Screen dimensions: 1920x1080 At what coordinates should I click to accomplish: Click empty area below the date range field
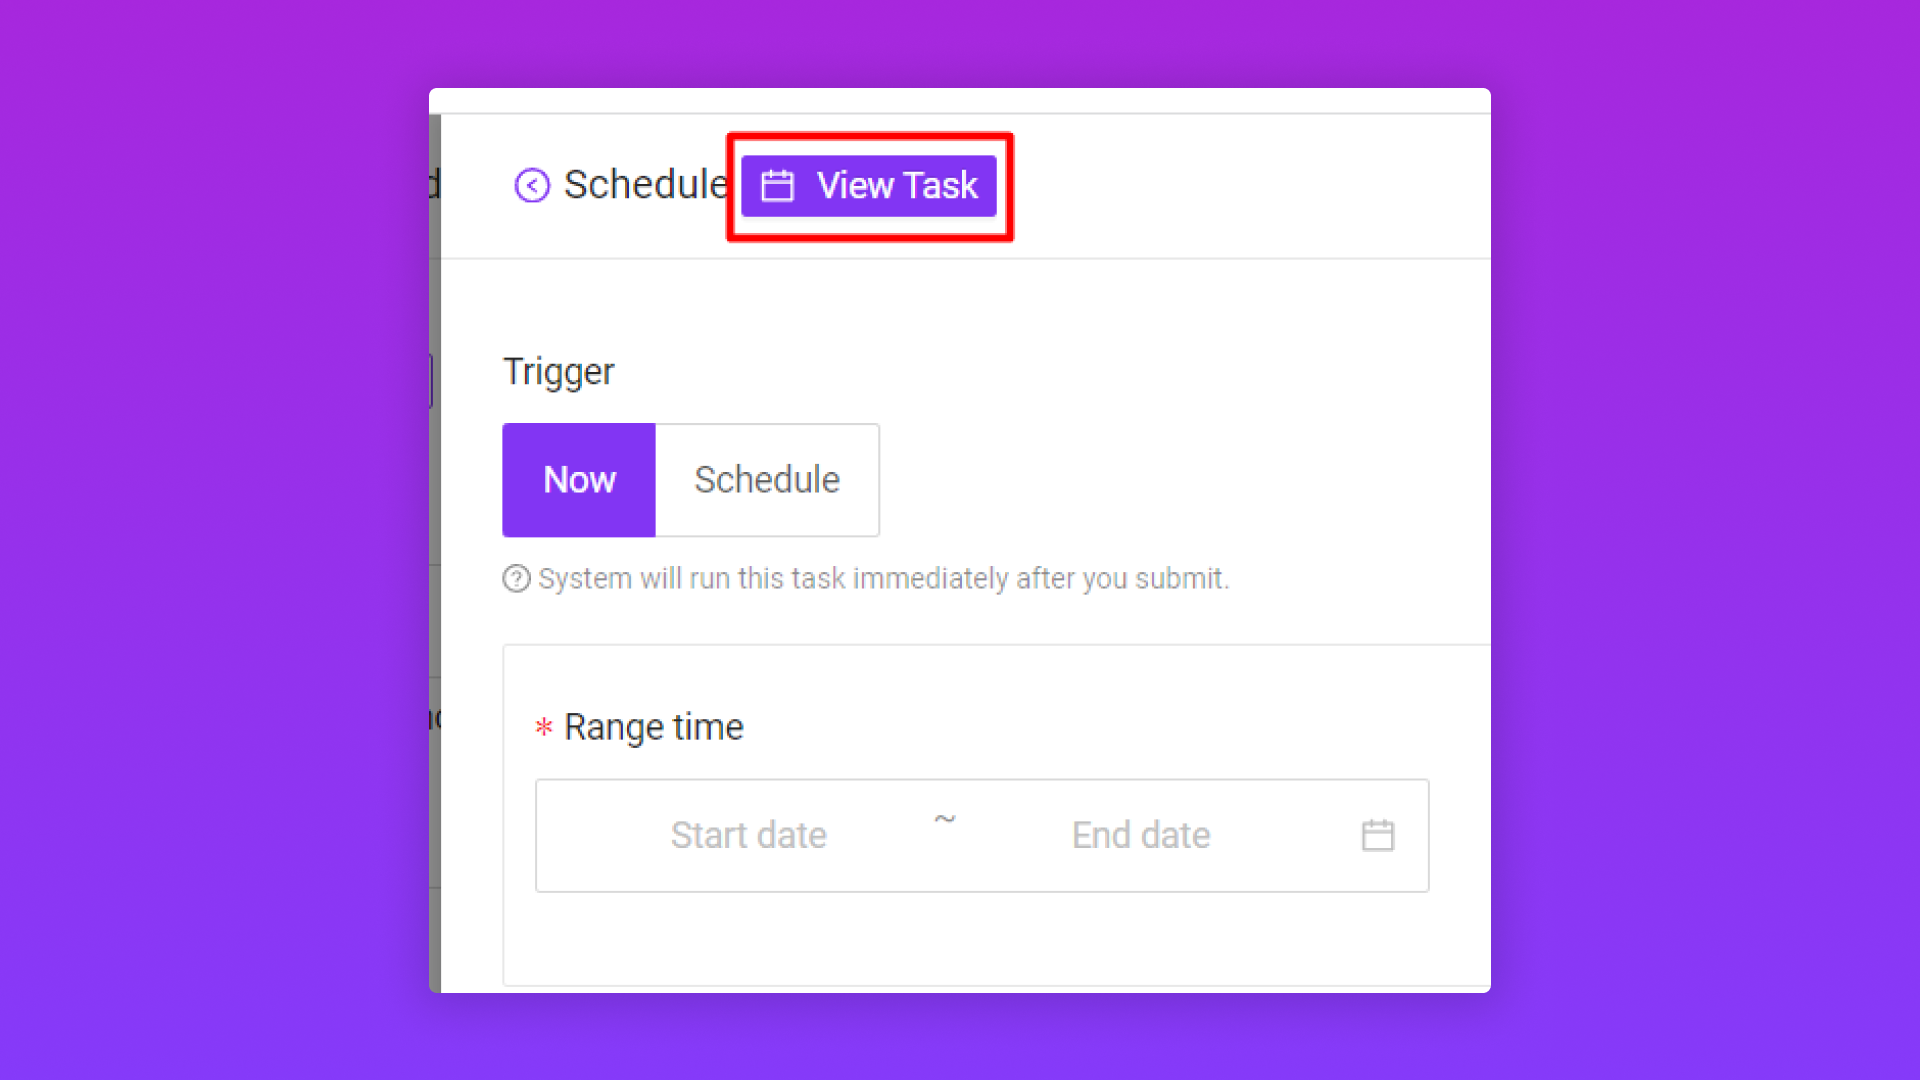(x=980, y=940)
